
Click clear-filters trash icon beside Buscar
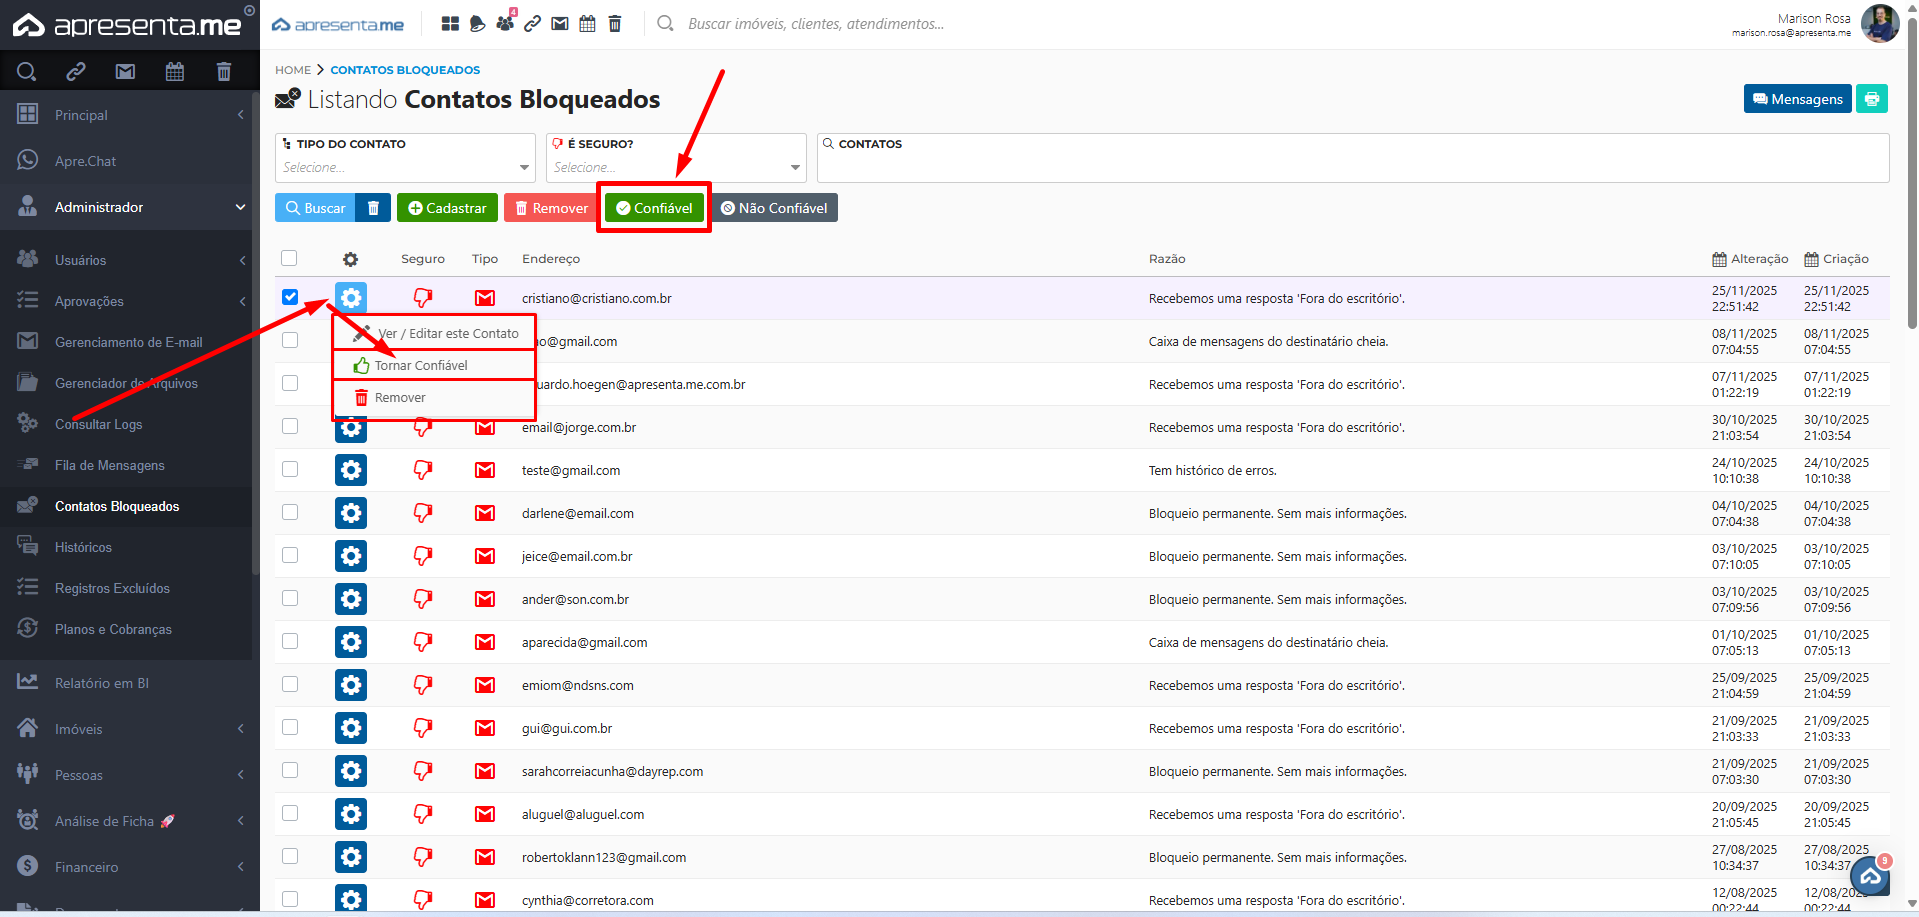point(373,208)
